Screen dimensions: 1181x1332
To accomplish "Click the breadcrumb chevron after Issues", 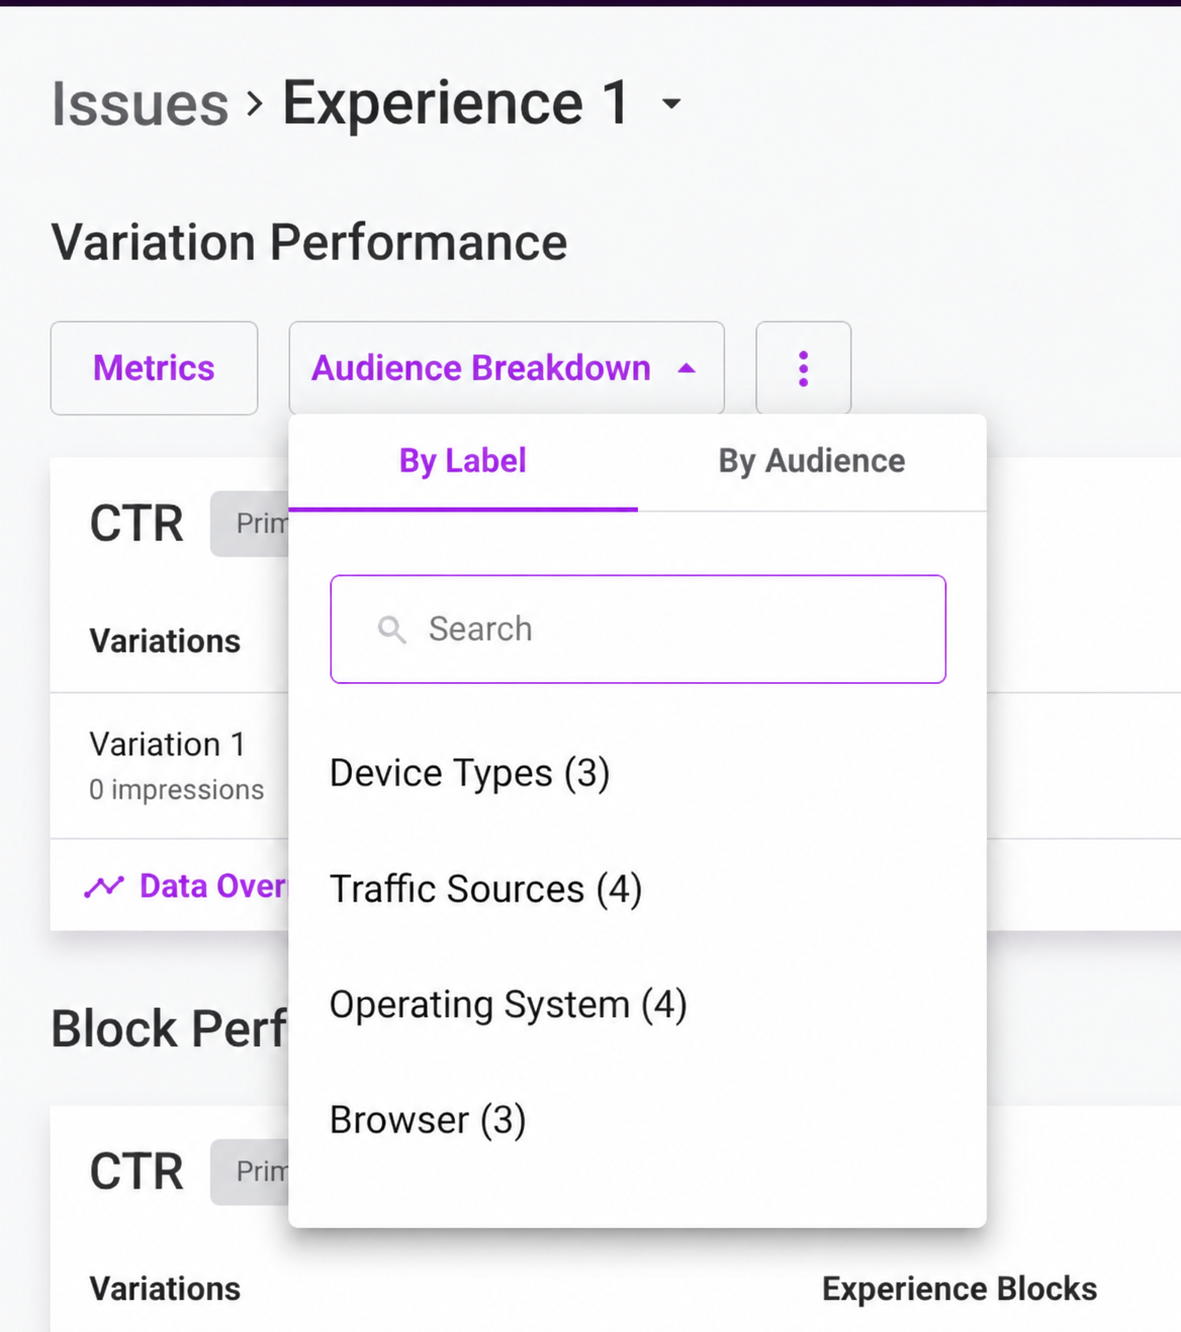I will point(255,103).
